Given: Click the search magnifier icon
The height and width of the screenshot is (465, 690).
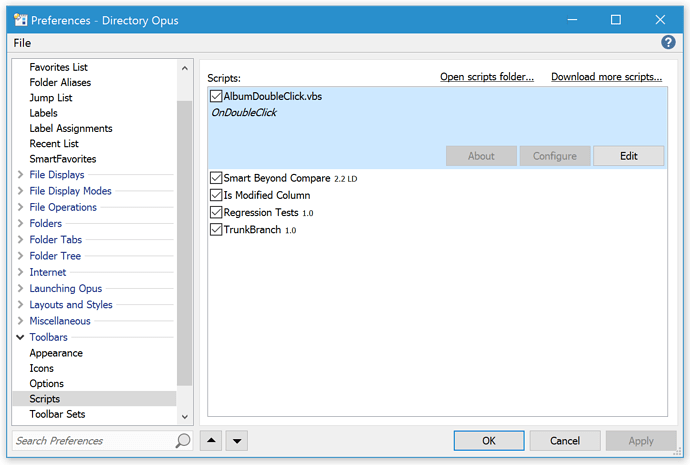Looking at the screenshot, I should (183, 440).
